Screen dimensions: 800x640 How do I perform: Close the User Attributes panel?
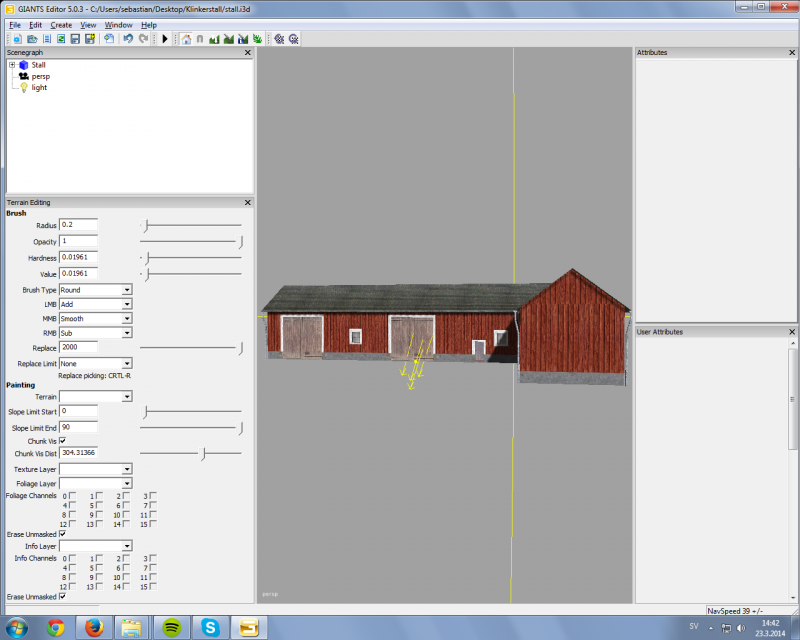tap(792, 332)
